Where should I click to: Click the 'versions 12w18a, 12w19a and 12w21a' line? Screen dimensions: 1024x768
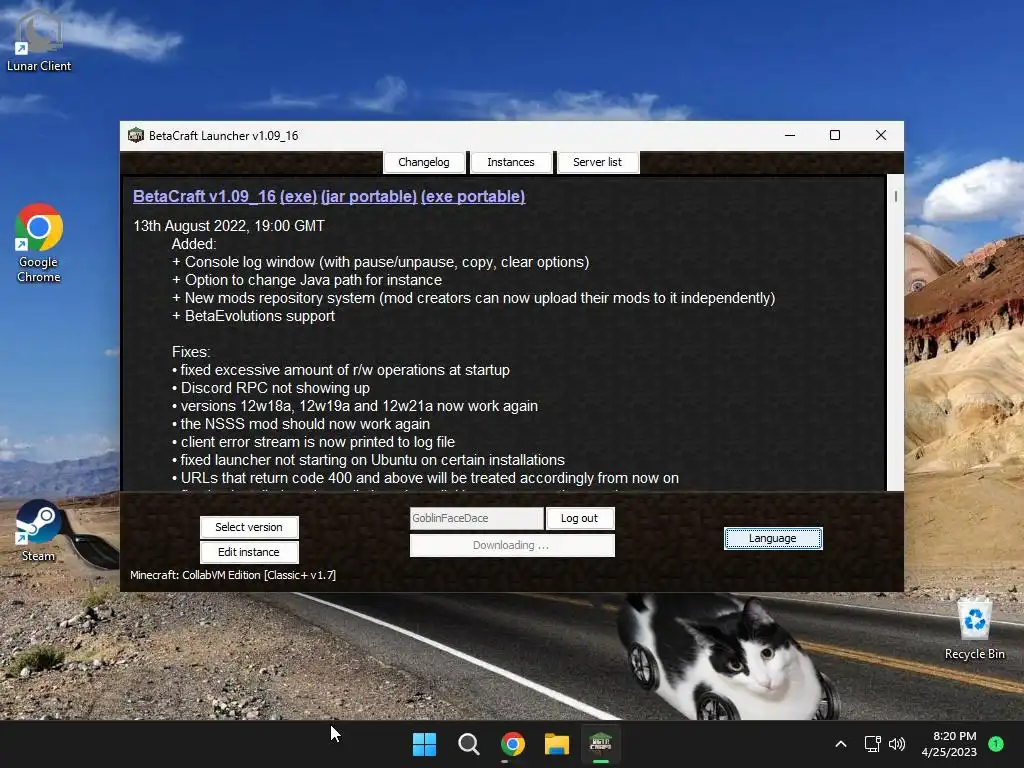click(355, 406)
